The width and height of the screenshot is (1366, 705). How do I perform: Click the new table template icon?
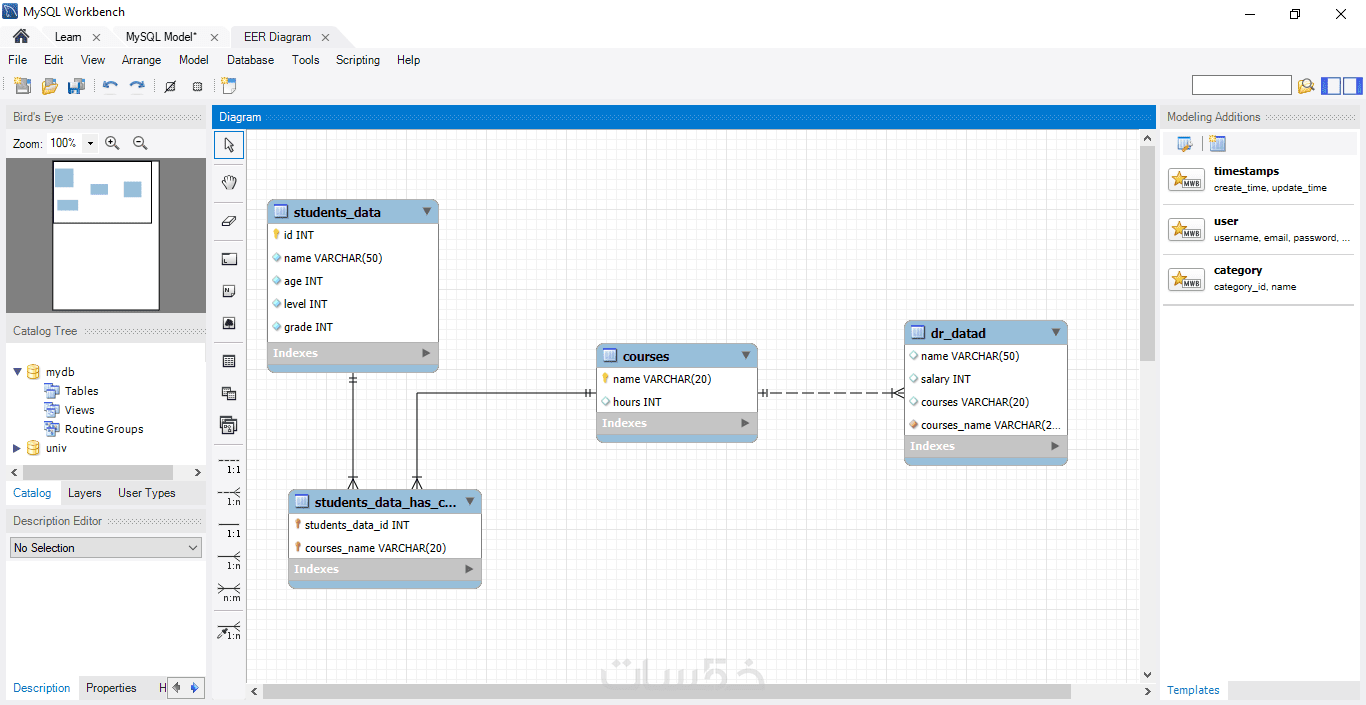1217,144
